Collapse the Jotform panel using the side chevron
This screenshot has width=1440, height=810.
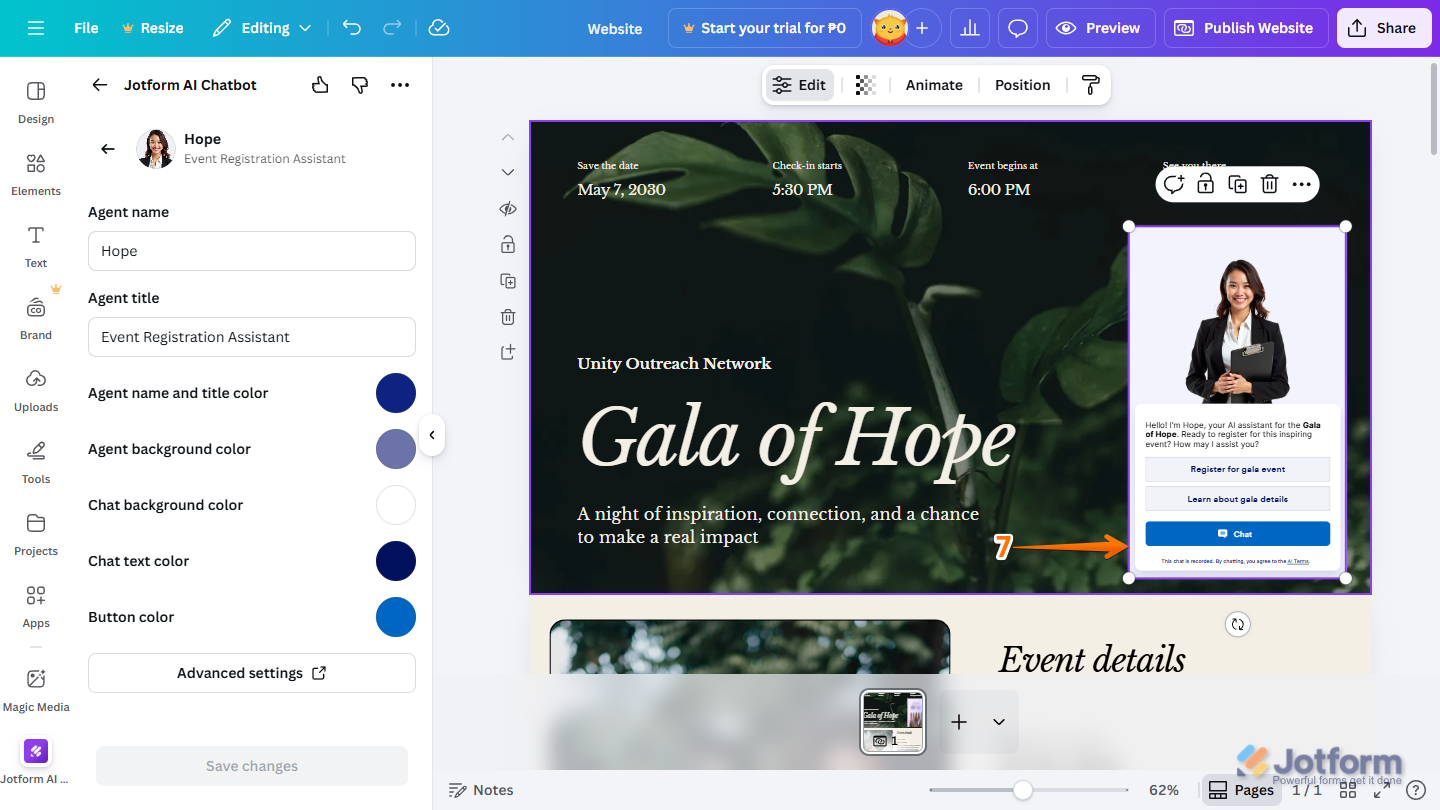431,434
